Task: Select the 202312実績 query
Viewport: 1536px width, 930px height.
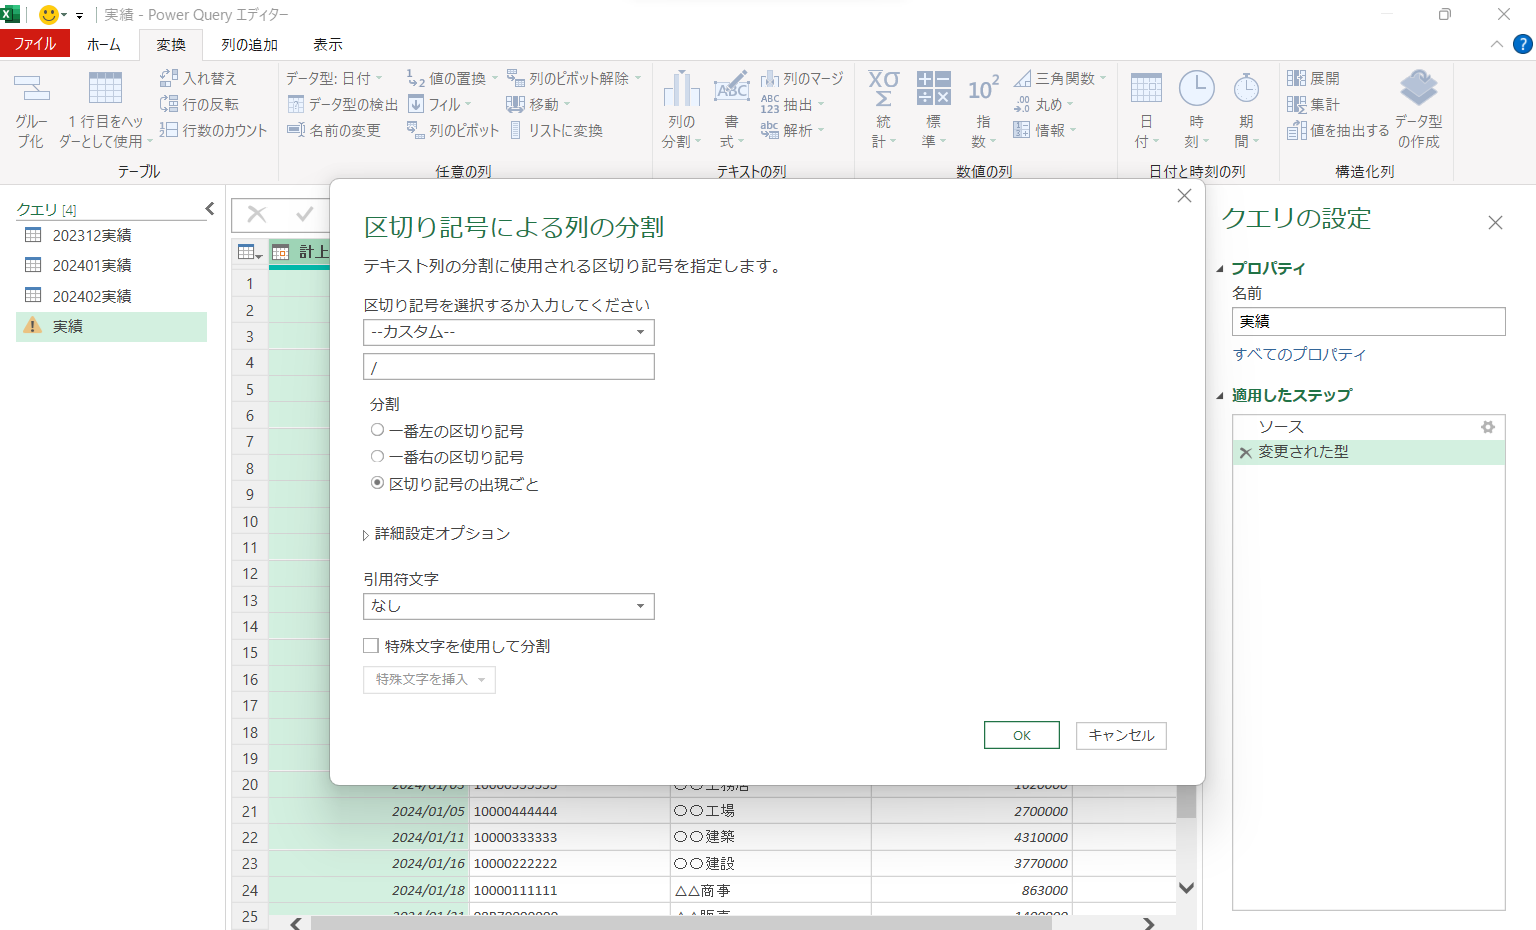Action: click(112, 235)
